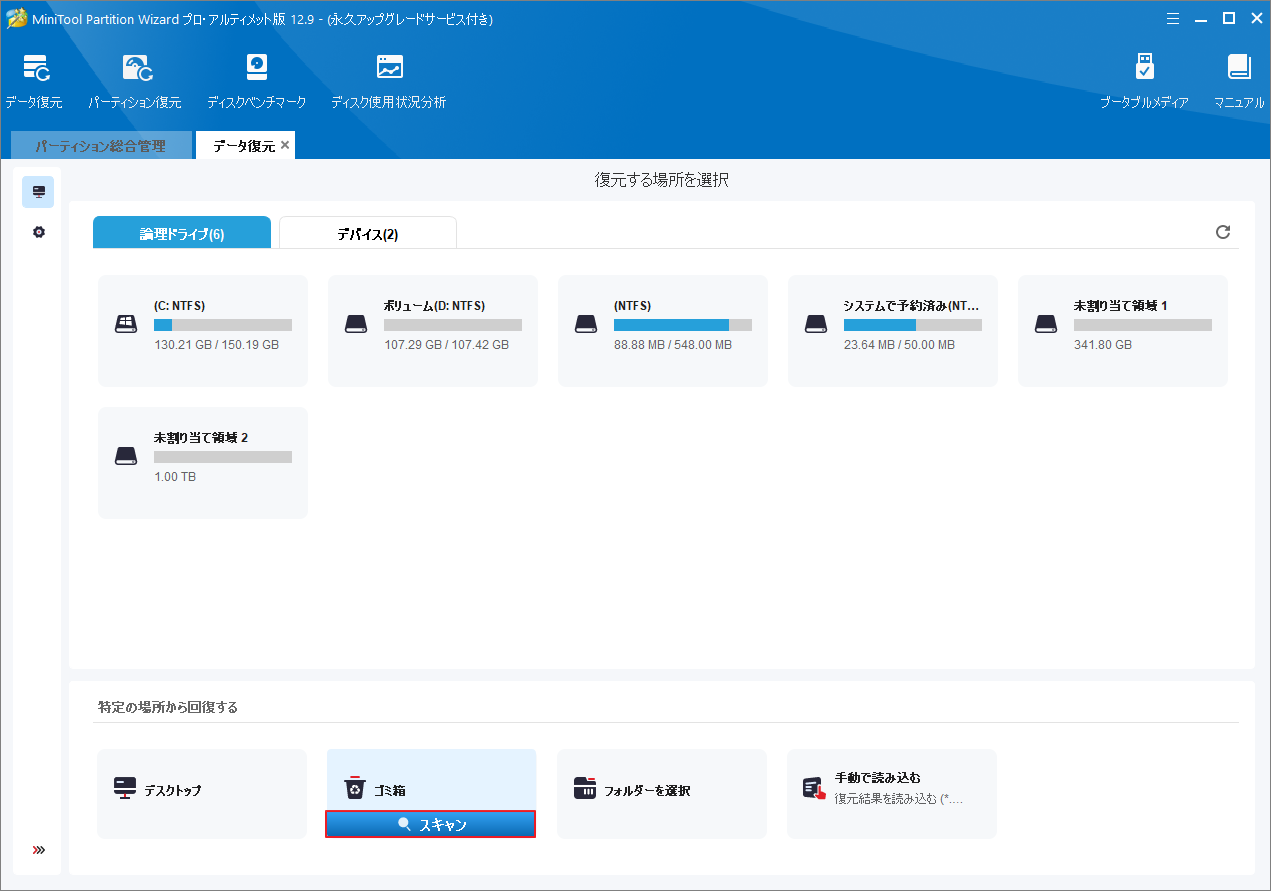Click the 341.80 GB size text
The width and height of the screenshot is (1271, 891).
[1103, 345]
